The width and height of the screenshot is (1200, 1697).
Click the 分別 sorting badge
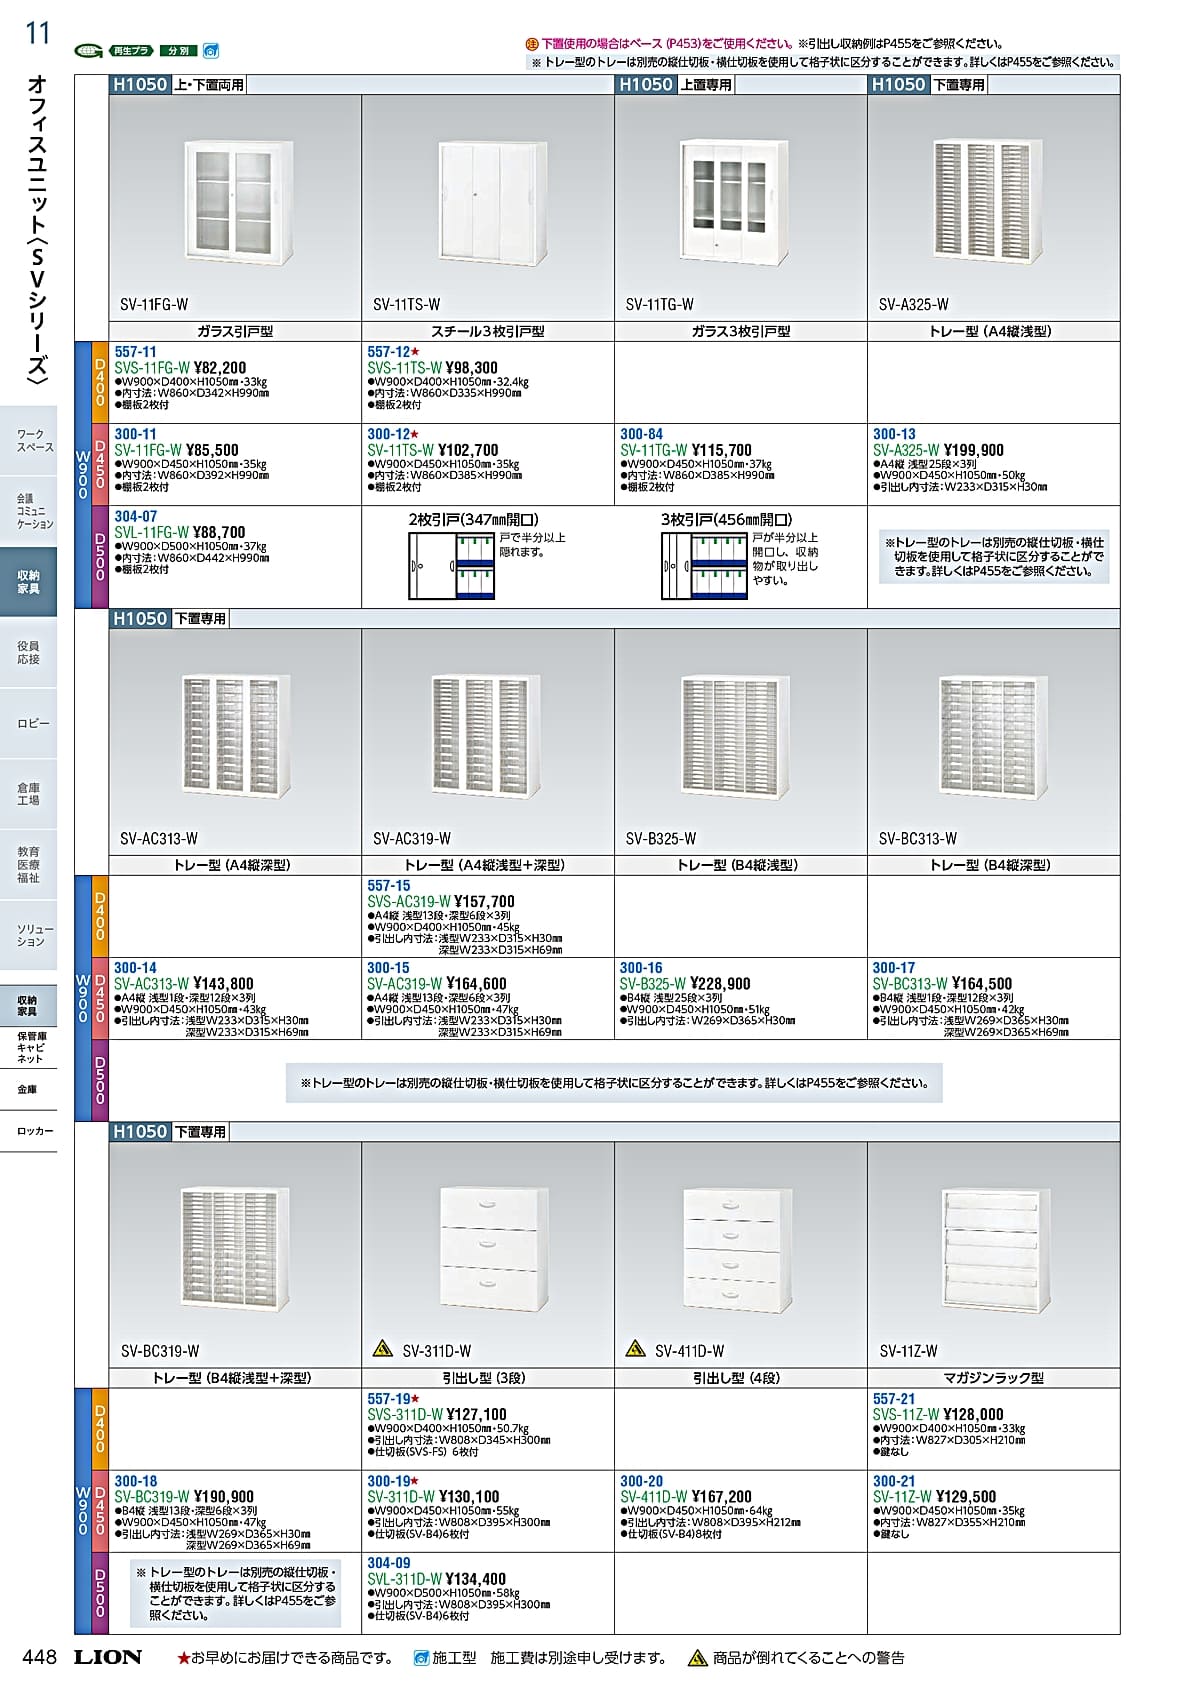tap(177, 51)
